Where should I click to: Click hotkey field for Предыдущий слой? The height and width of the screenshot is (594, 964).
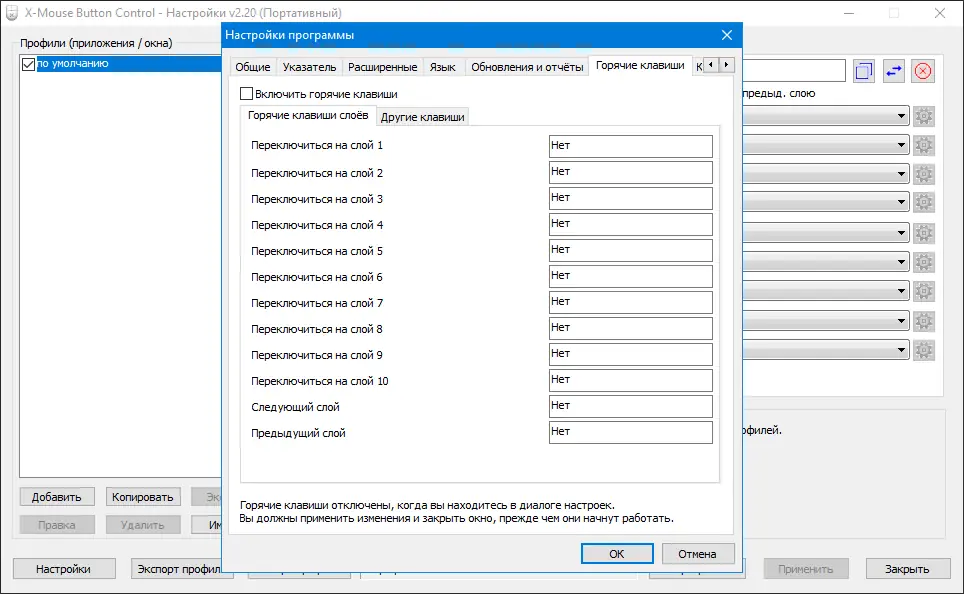[631, 432]
